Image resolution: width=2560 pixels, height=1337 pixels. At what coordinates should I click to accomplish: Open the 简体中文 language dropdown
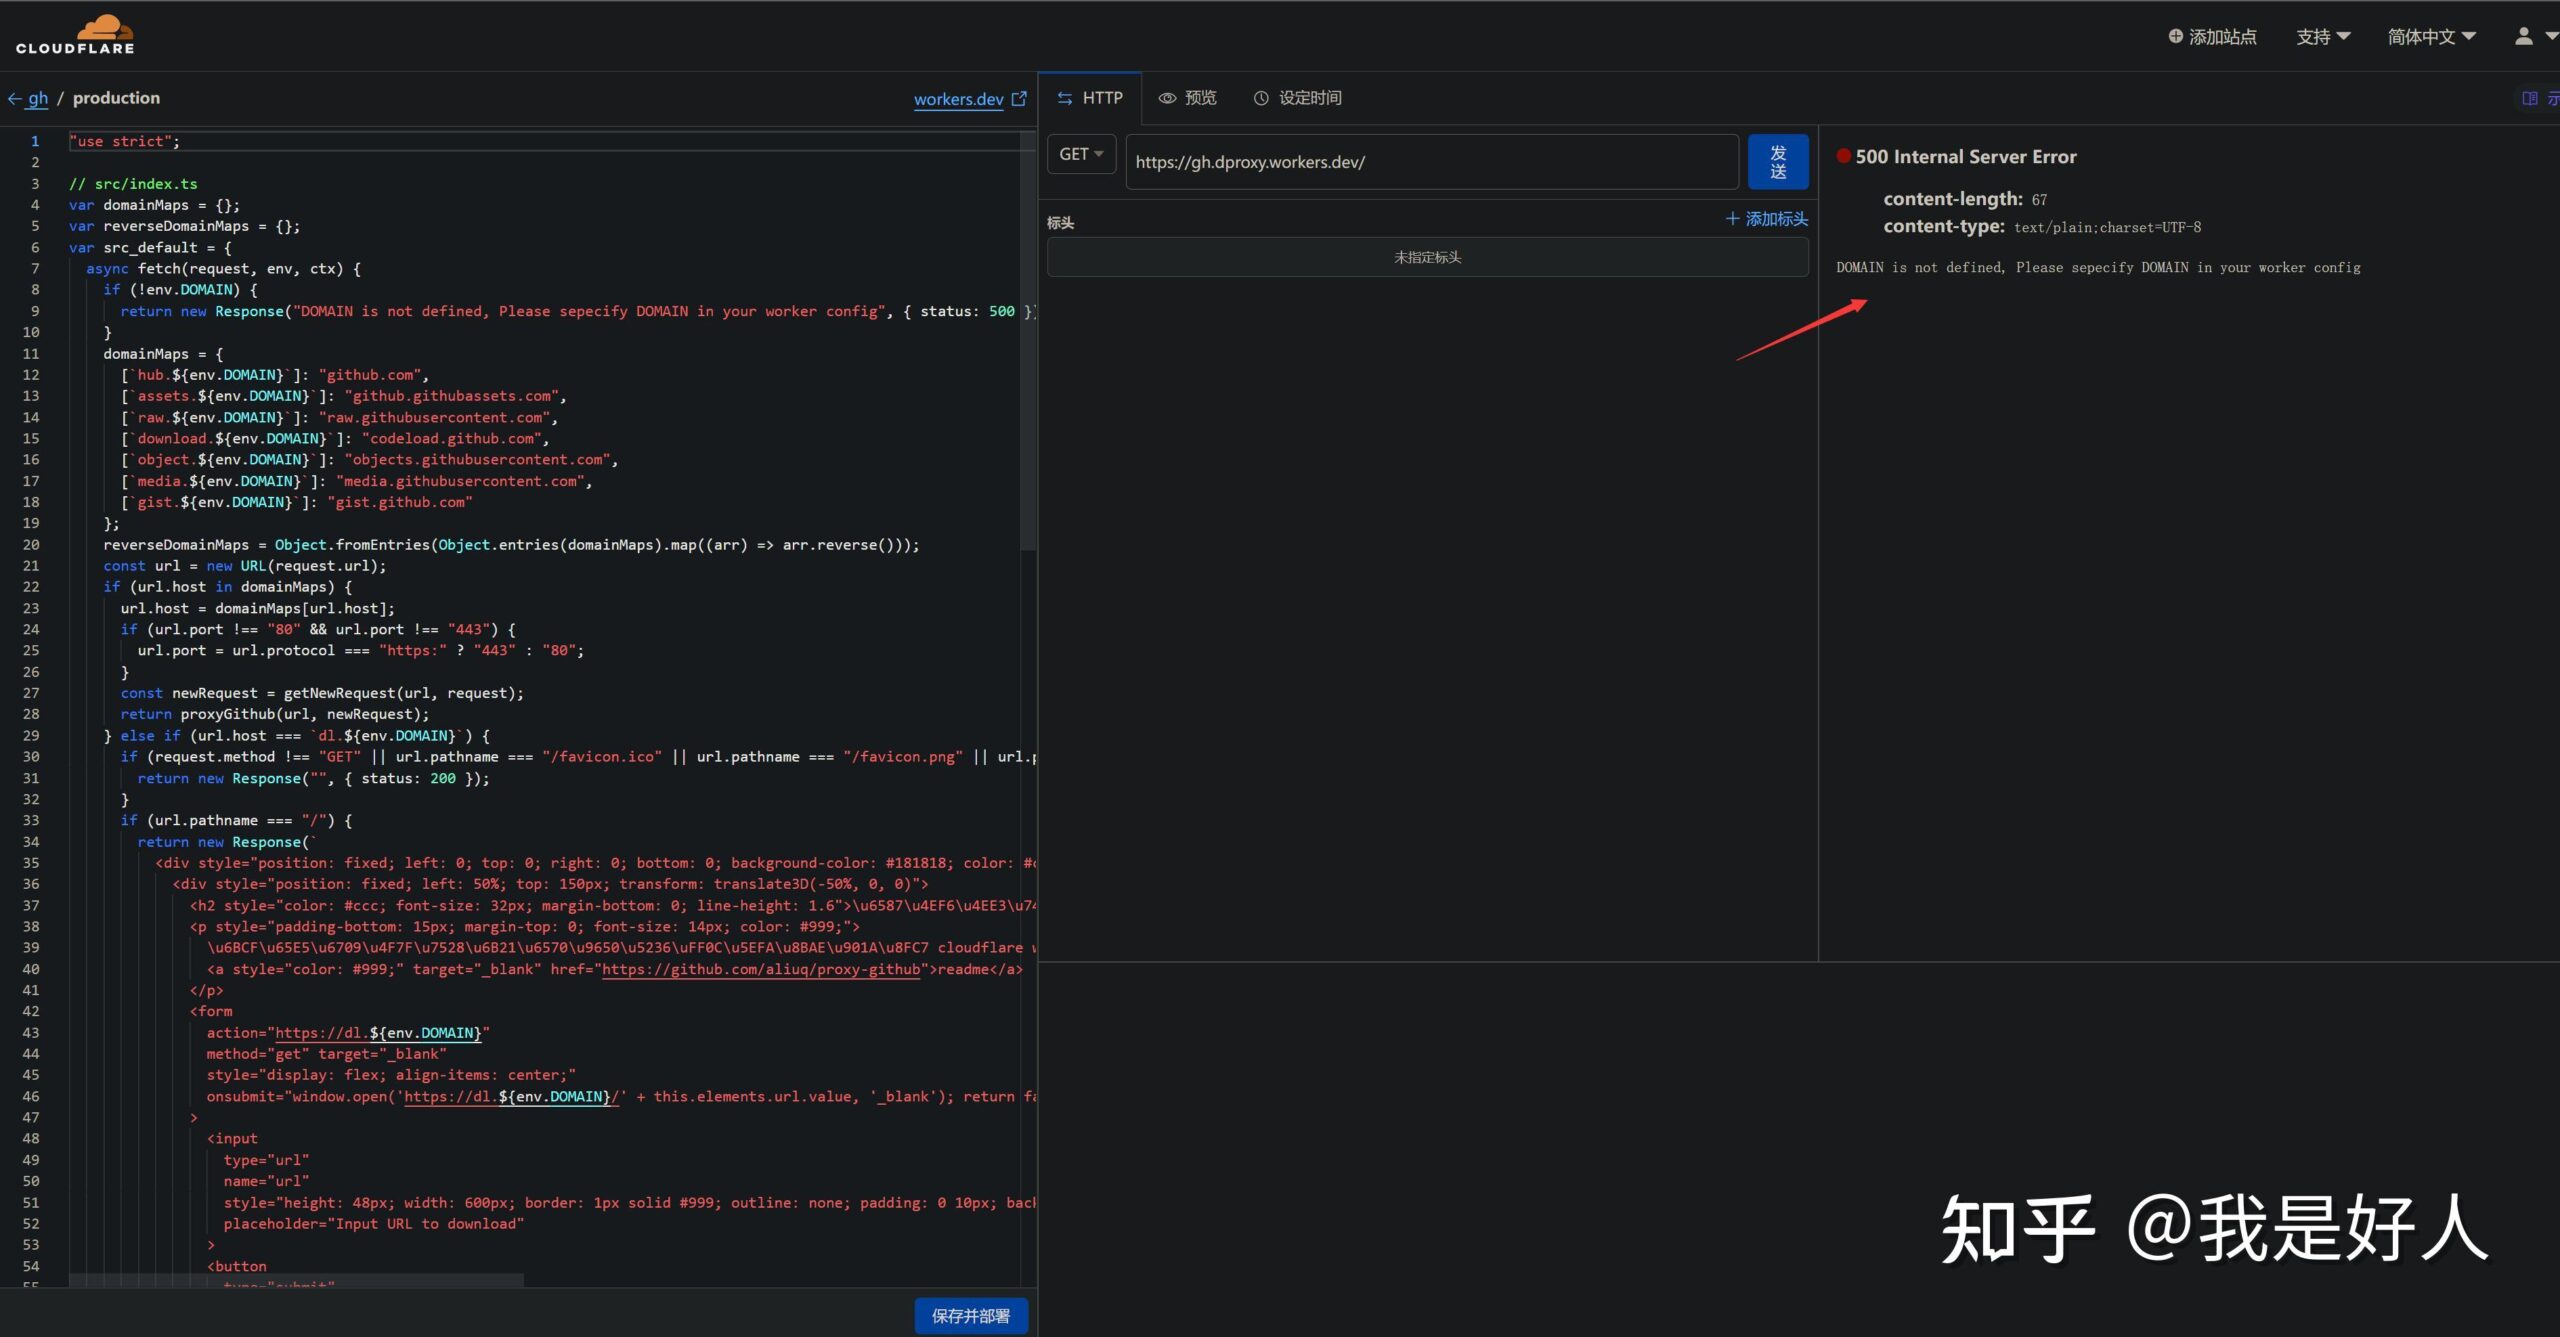click(x=2431, y=37)
